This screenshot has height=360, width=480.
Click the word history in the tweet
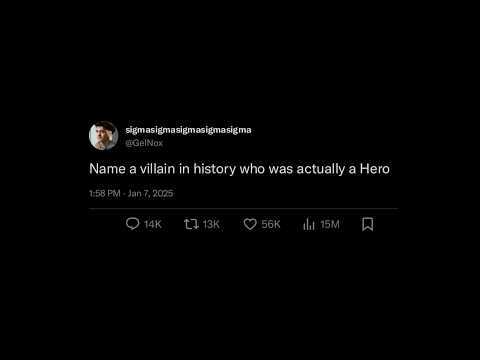(215, 169)
